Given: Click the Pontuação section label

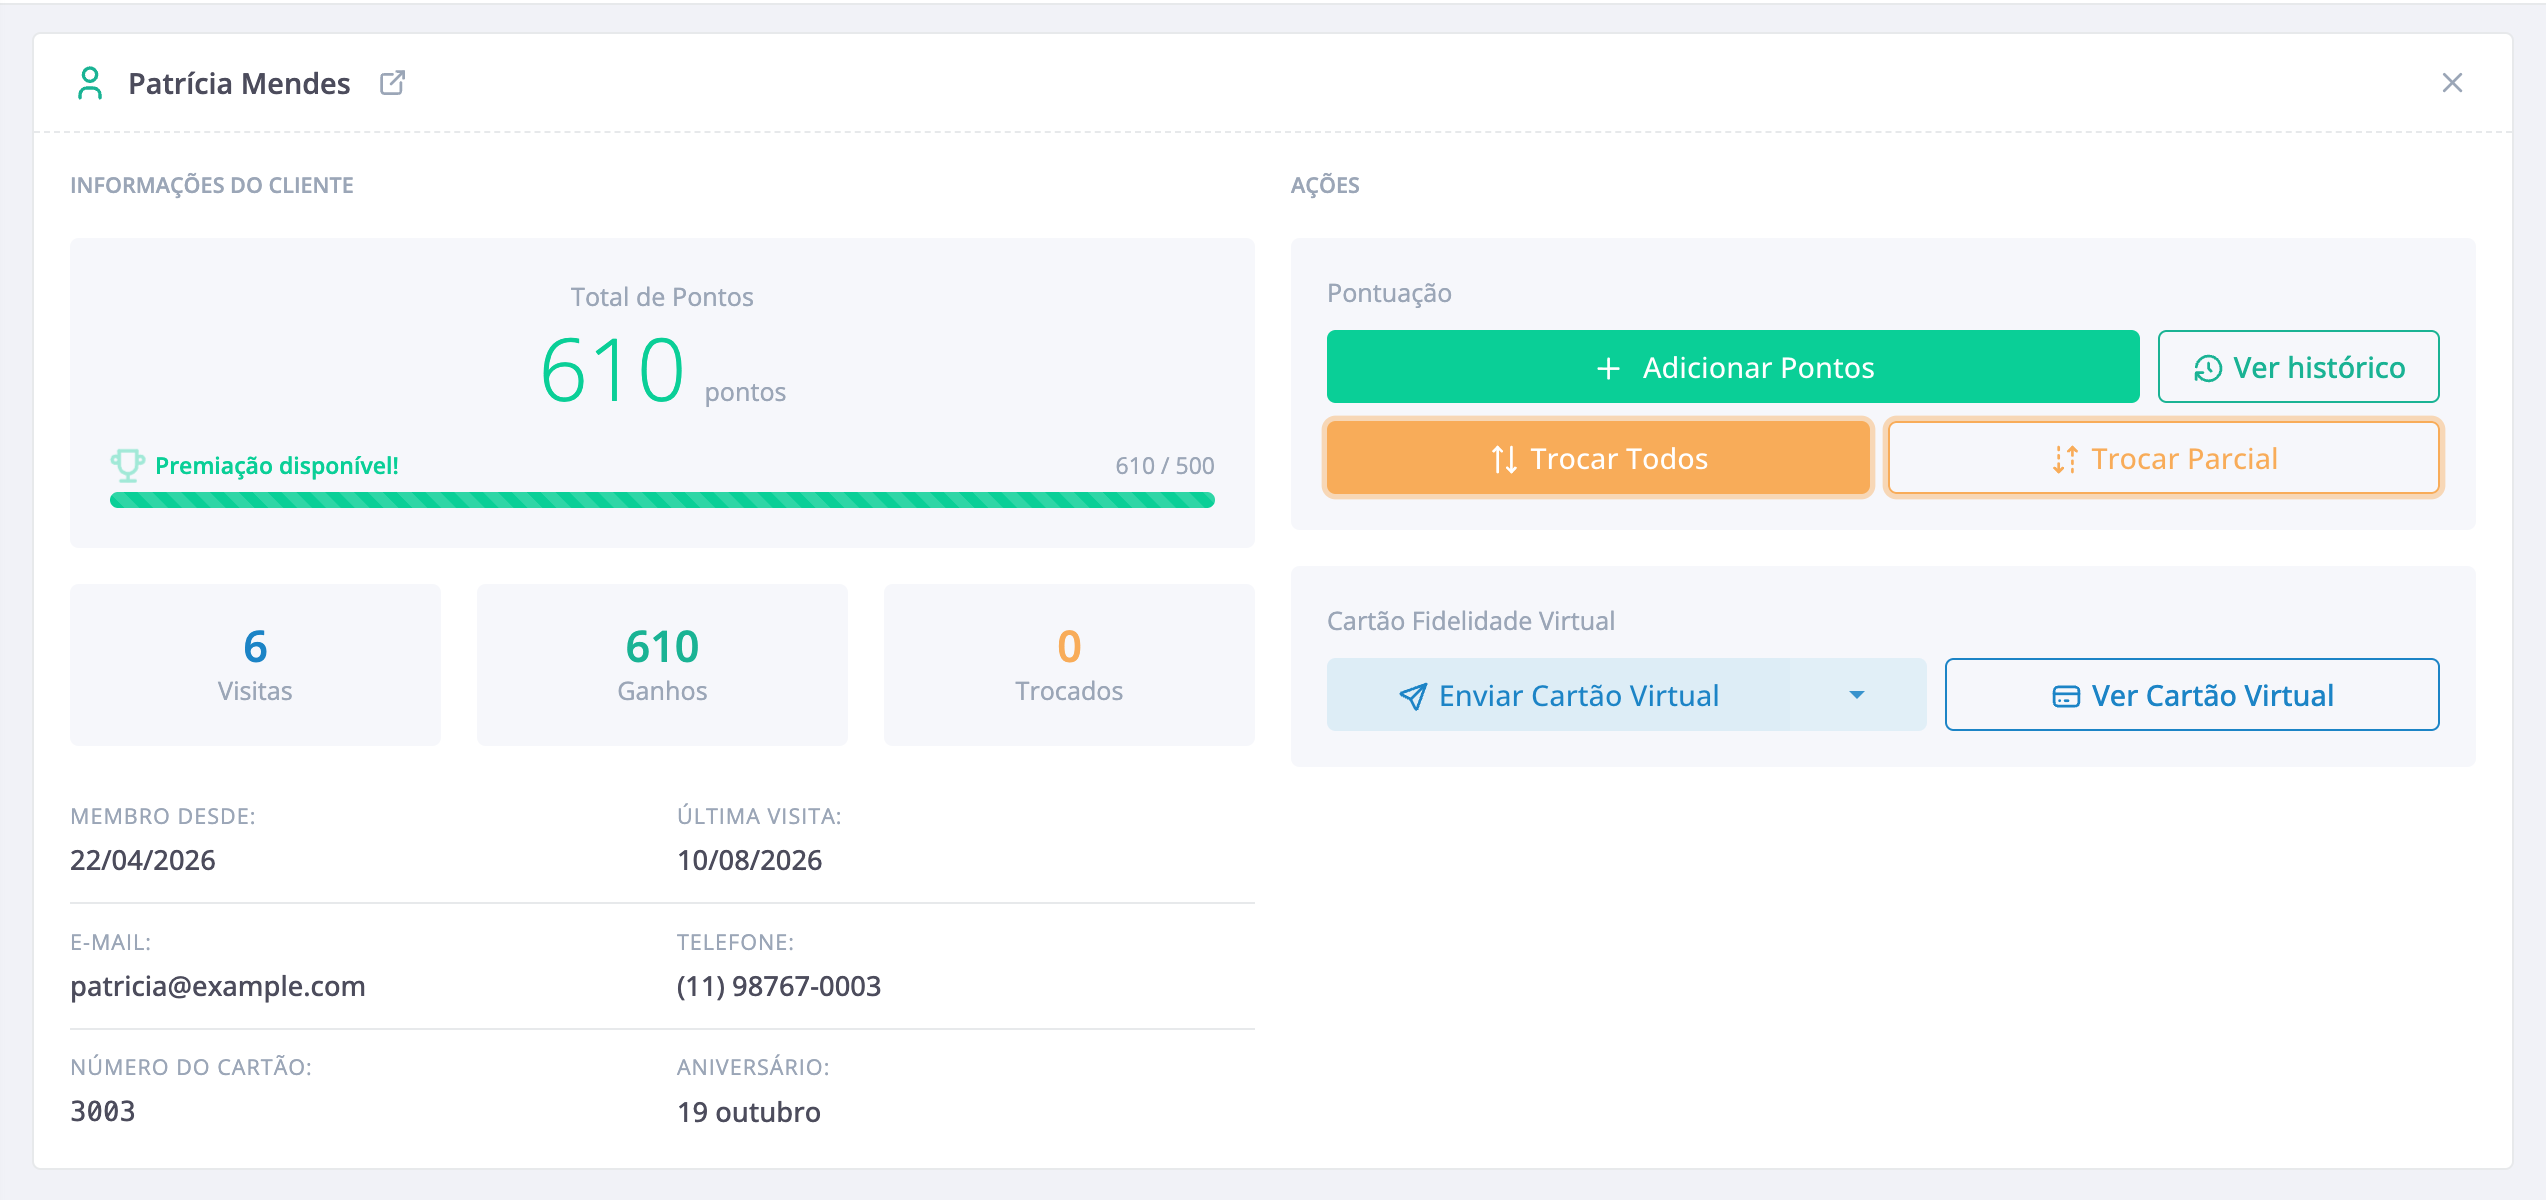Looking at the screenshot, I should coord(1389,293).
